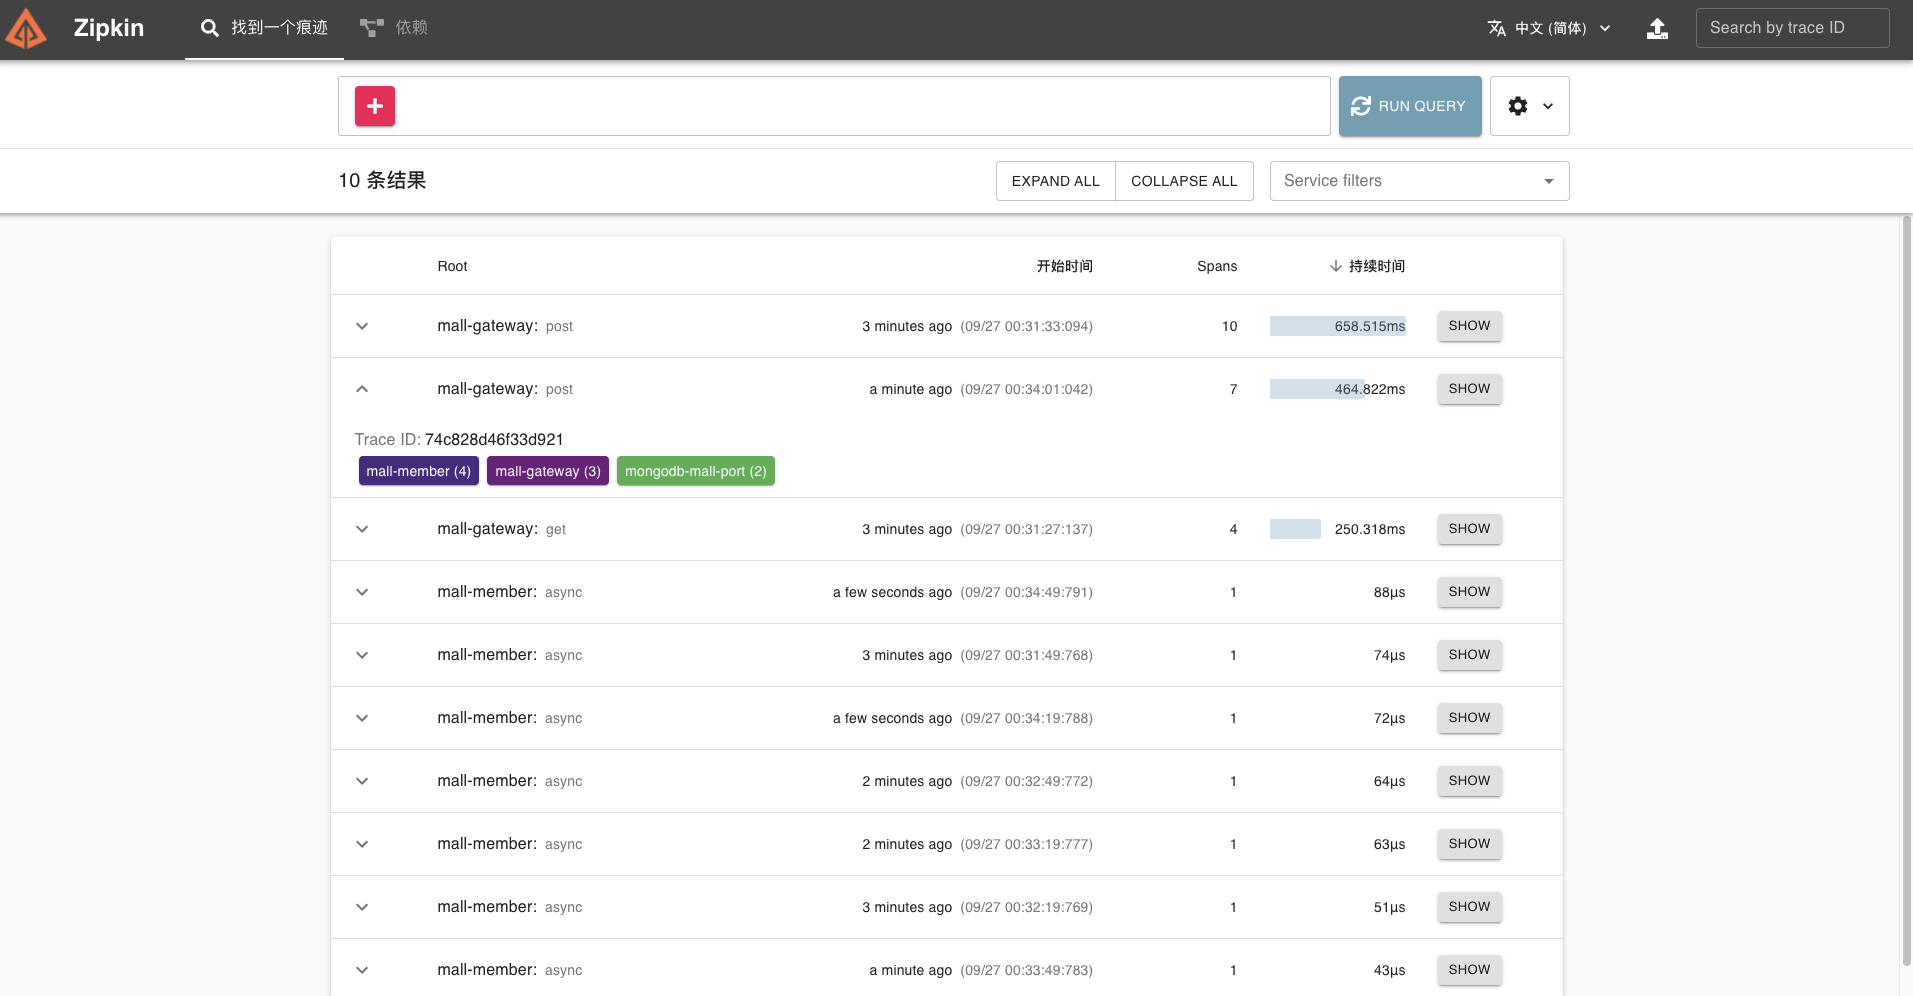
Task: Click the mongodb-mall-port (2) service badge
Action: (696, 471)
